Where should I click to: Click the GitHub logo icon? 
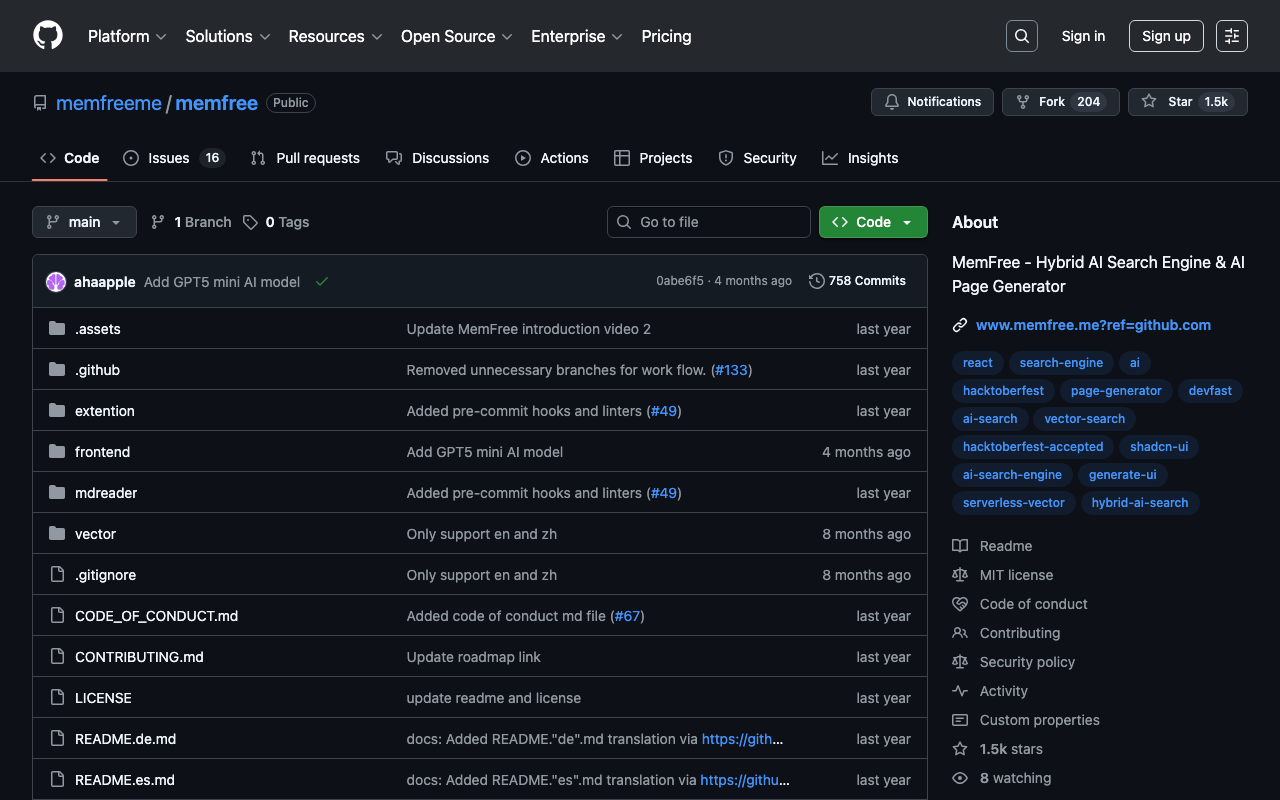pyautogui.click(x=48, y=36)
